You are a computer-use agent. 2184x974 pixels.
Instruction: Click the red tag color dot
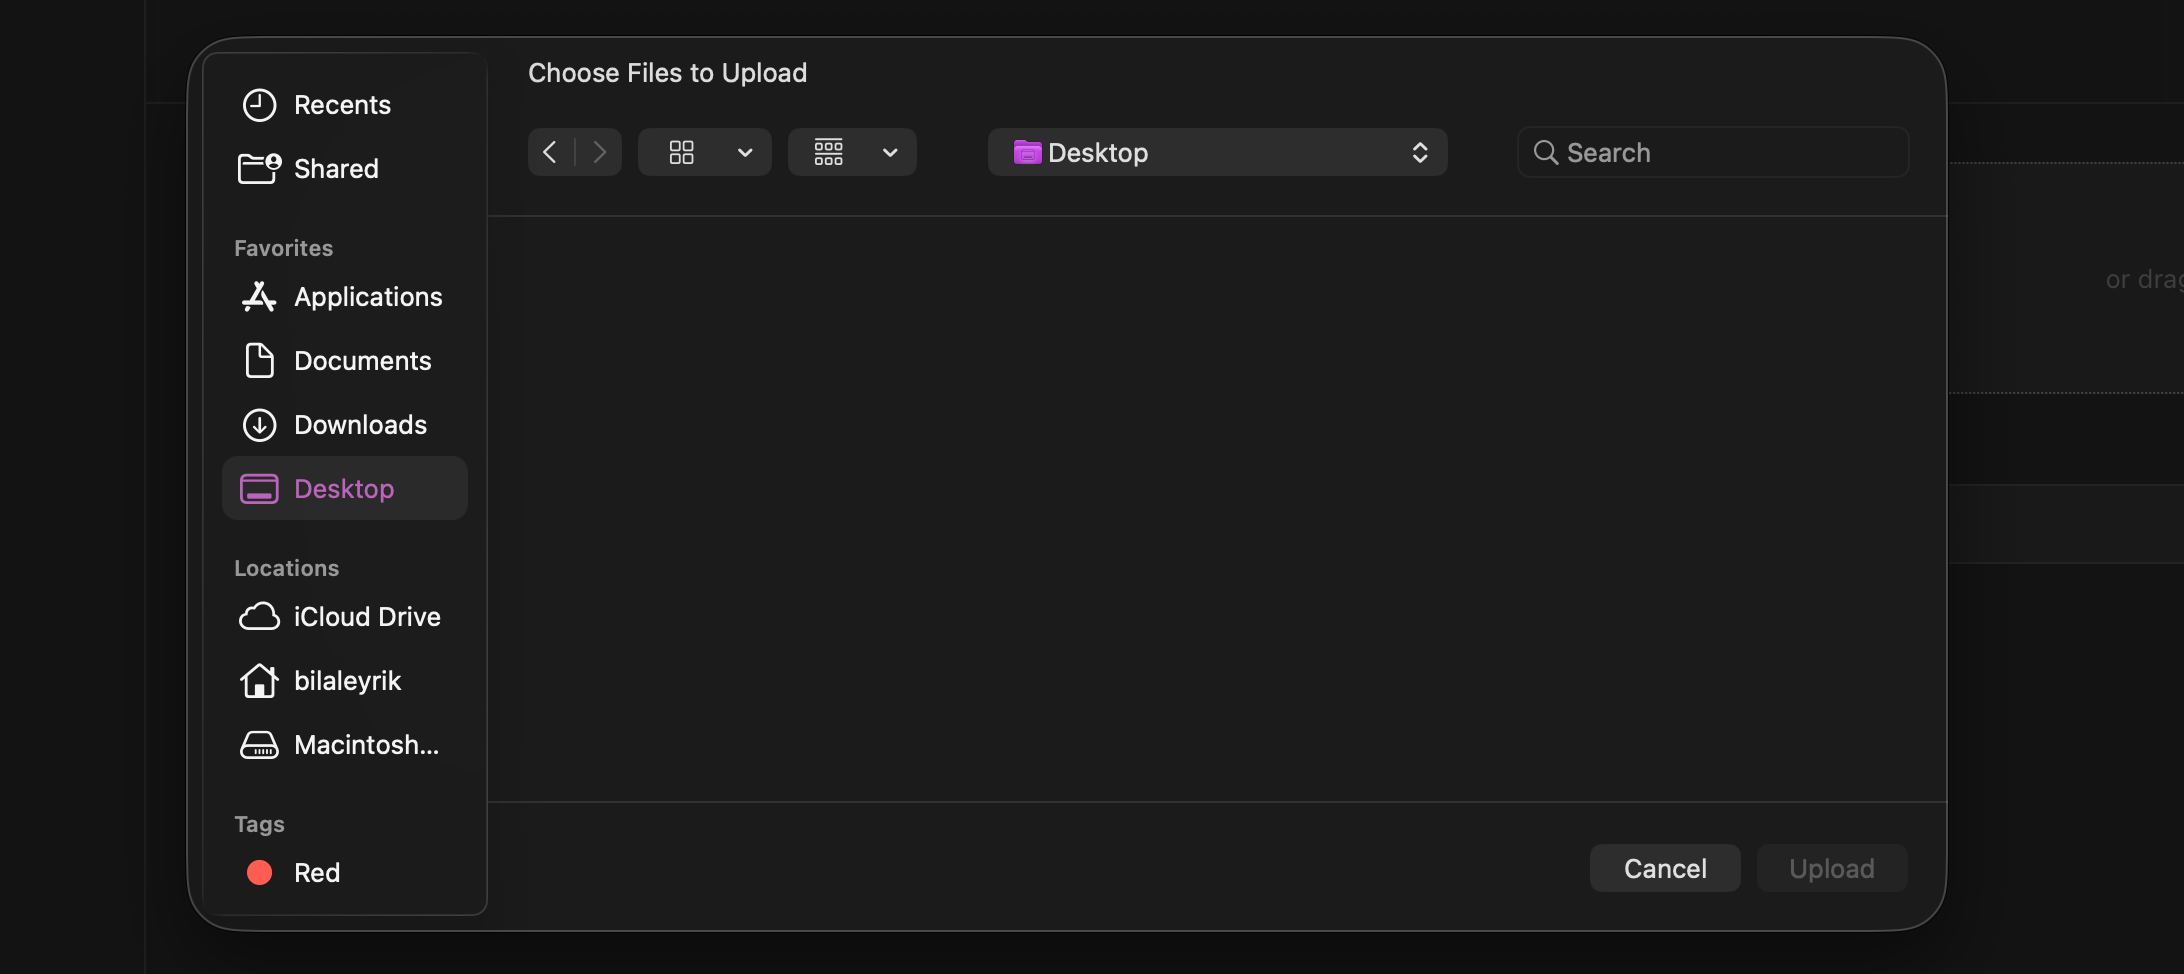coord(259,873)
